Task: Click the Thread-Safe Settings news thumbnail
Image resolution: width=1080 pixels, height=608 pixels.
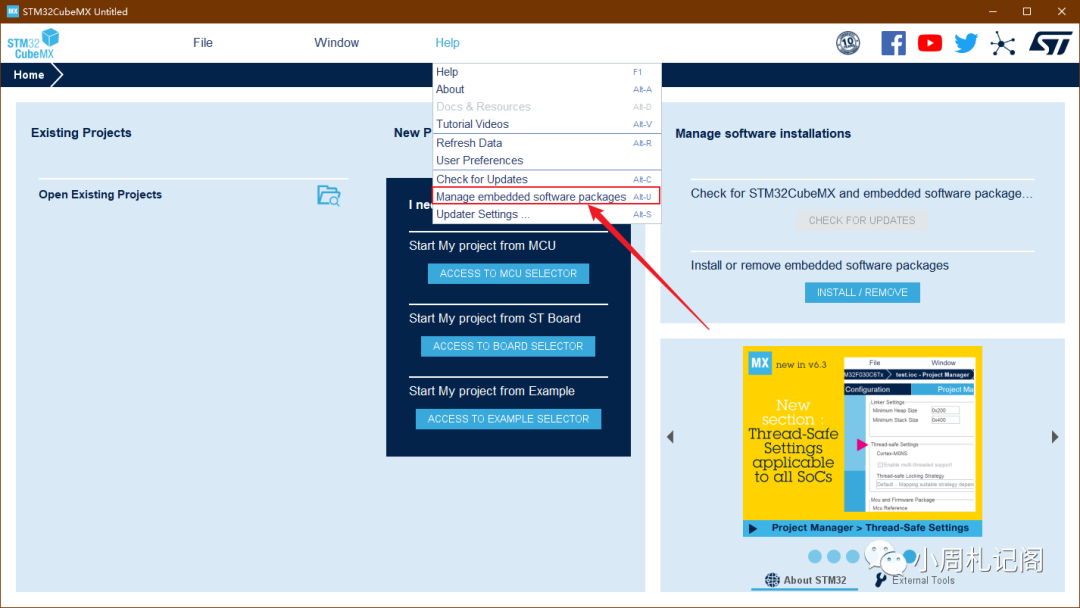Action: pos(862,441)
